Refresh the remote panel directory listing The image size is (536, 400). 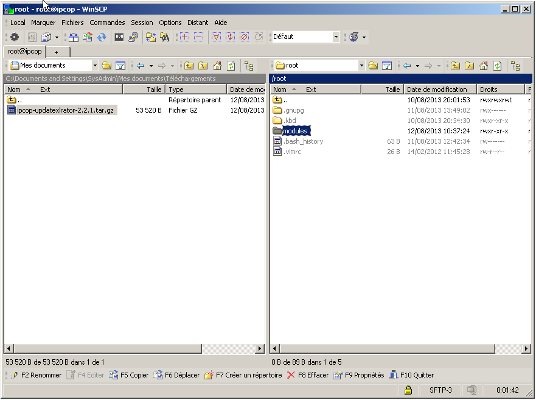pyautogui.click(x=497, y=65)
